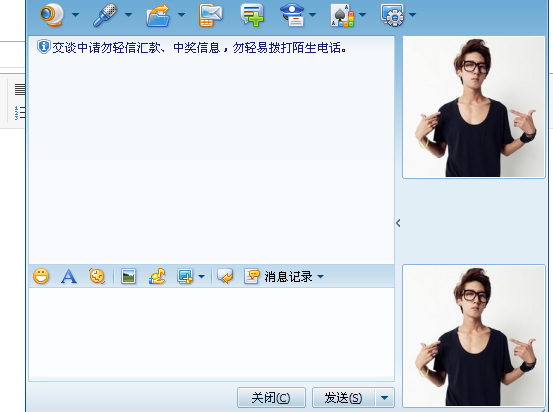This screenshot has width=553, height=412.
Task: Click the send file folder icon
Action: coord(158,15)
